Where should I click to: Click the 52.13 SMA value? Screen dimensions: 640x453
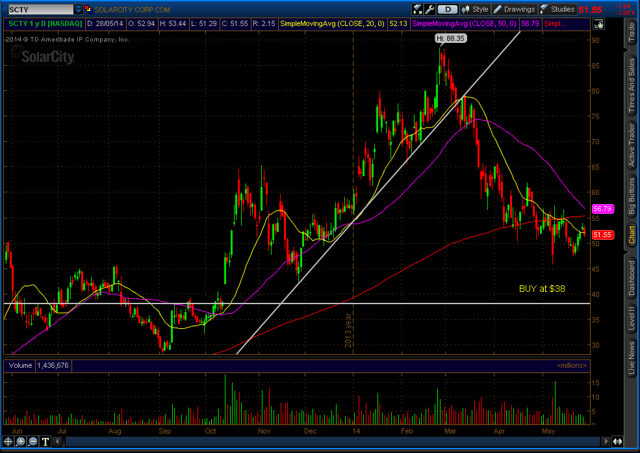pos(398,24)
